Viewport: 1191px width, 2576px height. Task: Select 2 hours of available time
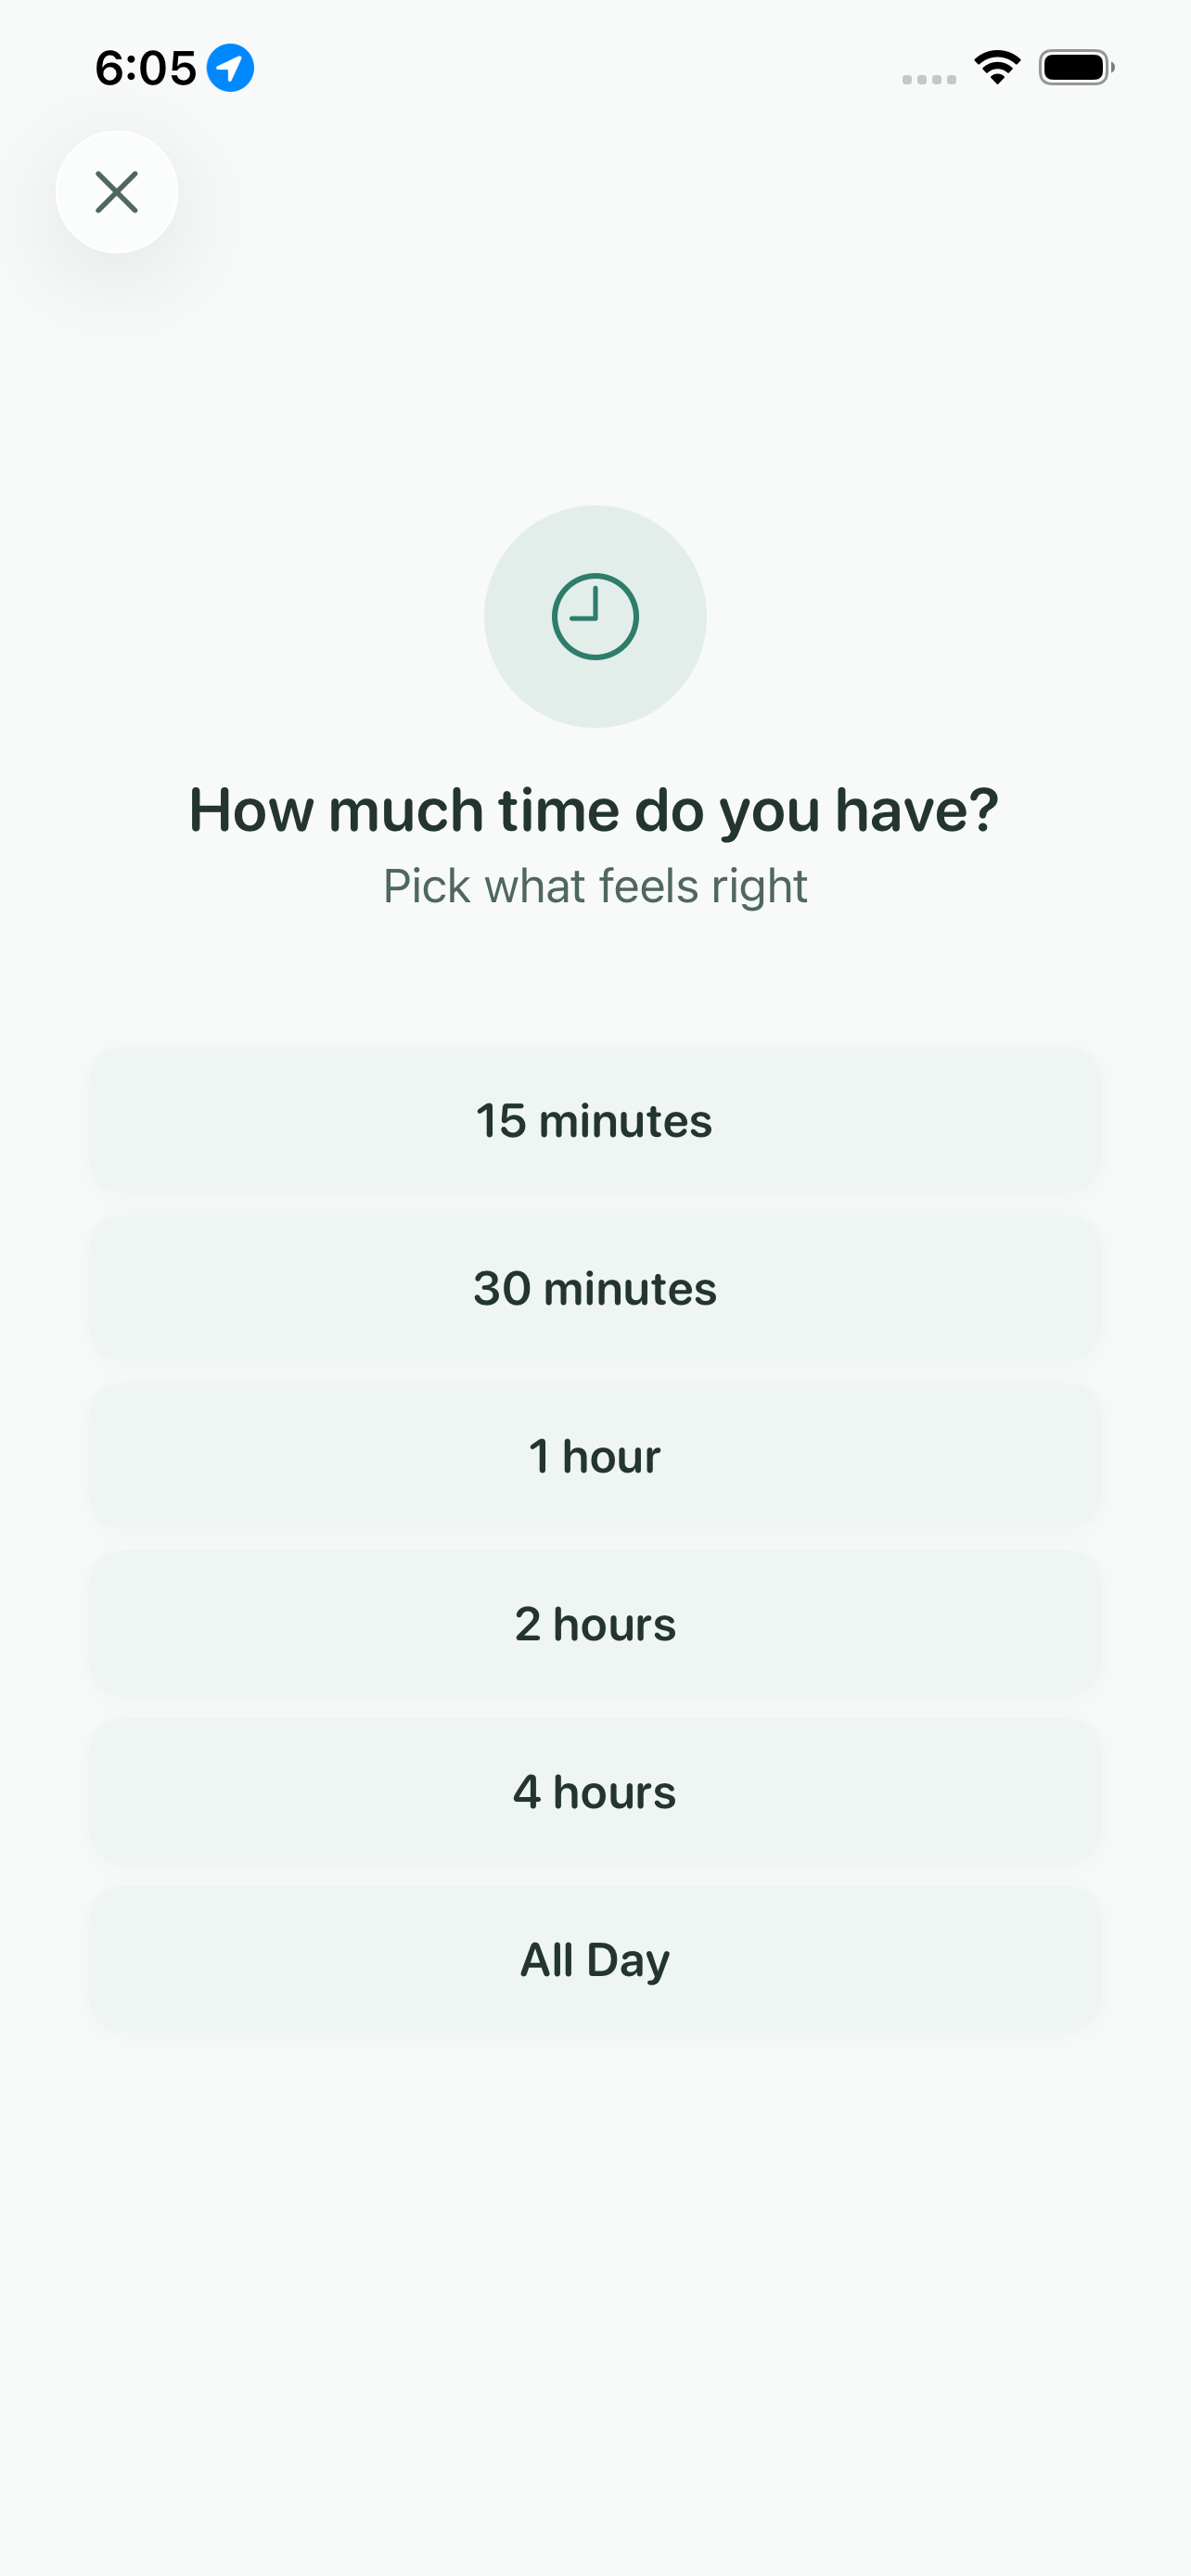click(596, 1624)
